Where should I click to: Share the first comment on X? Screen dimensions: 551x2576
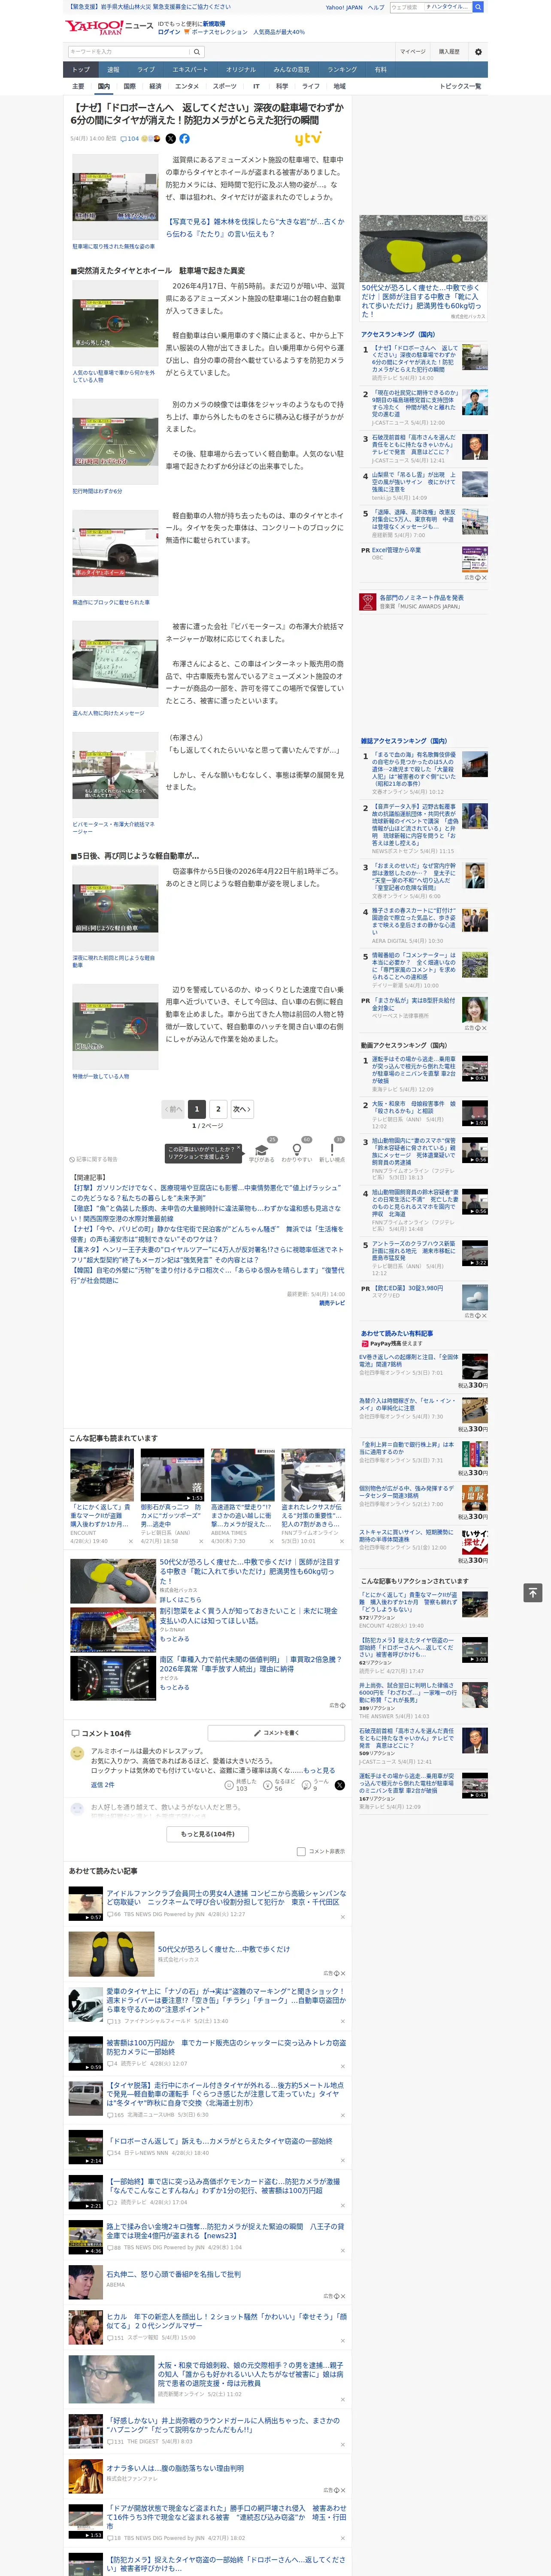tap(340, 1785)
